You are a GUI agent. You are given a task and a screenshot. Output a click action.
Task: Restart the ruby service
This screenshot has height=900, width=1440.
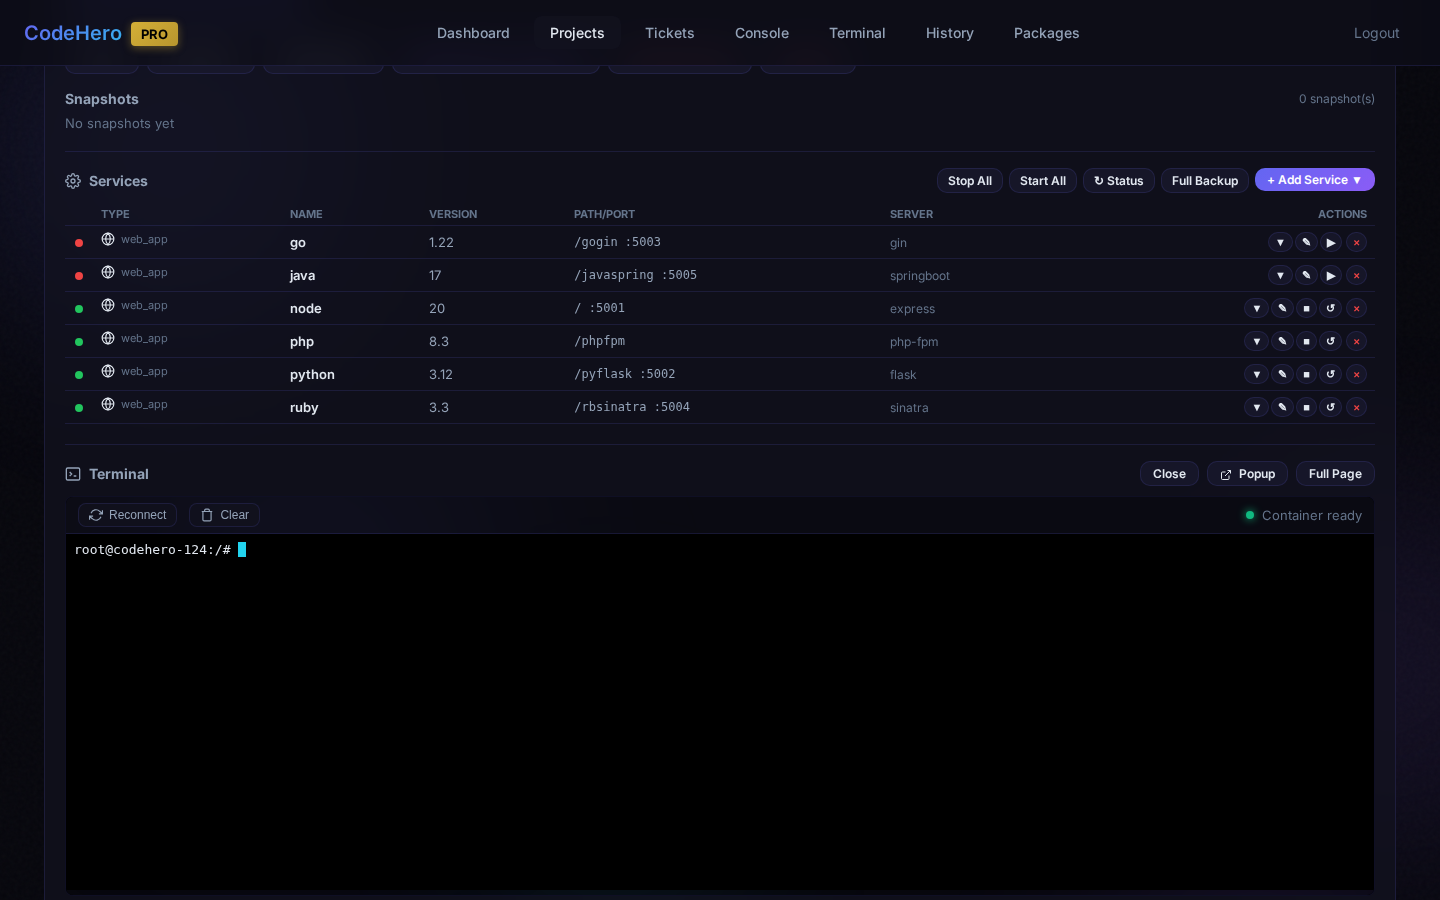coord(1330,408)
